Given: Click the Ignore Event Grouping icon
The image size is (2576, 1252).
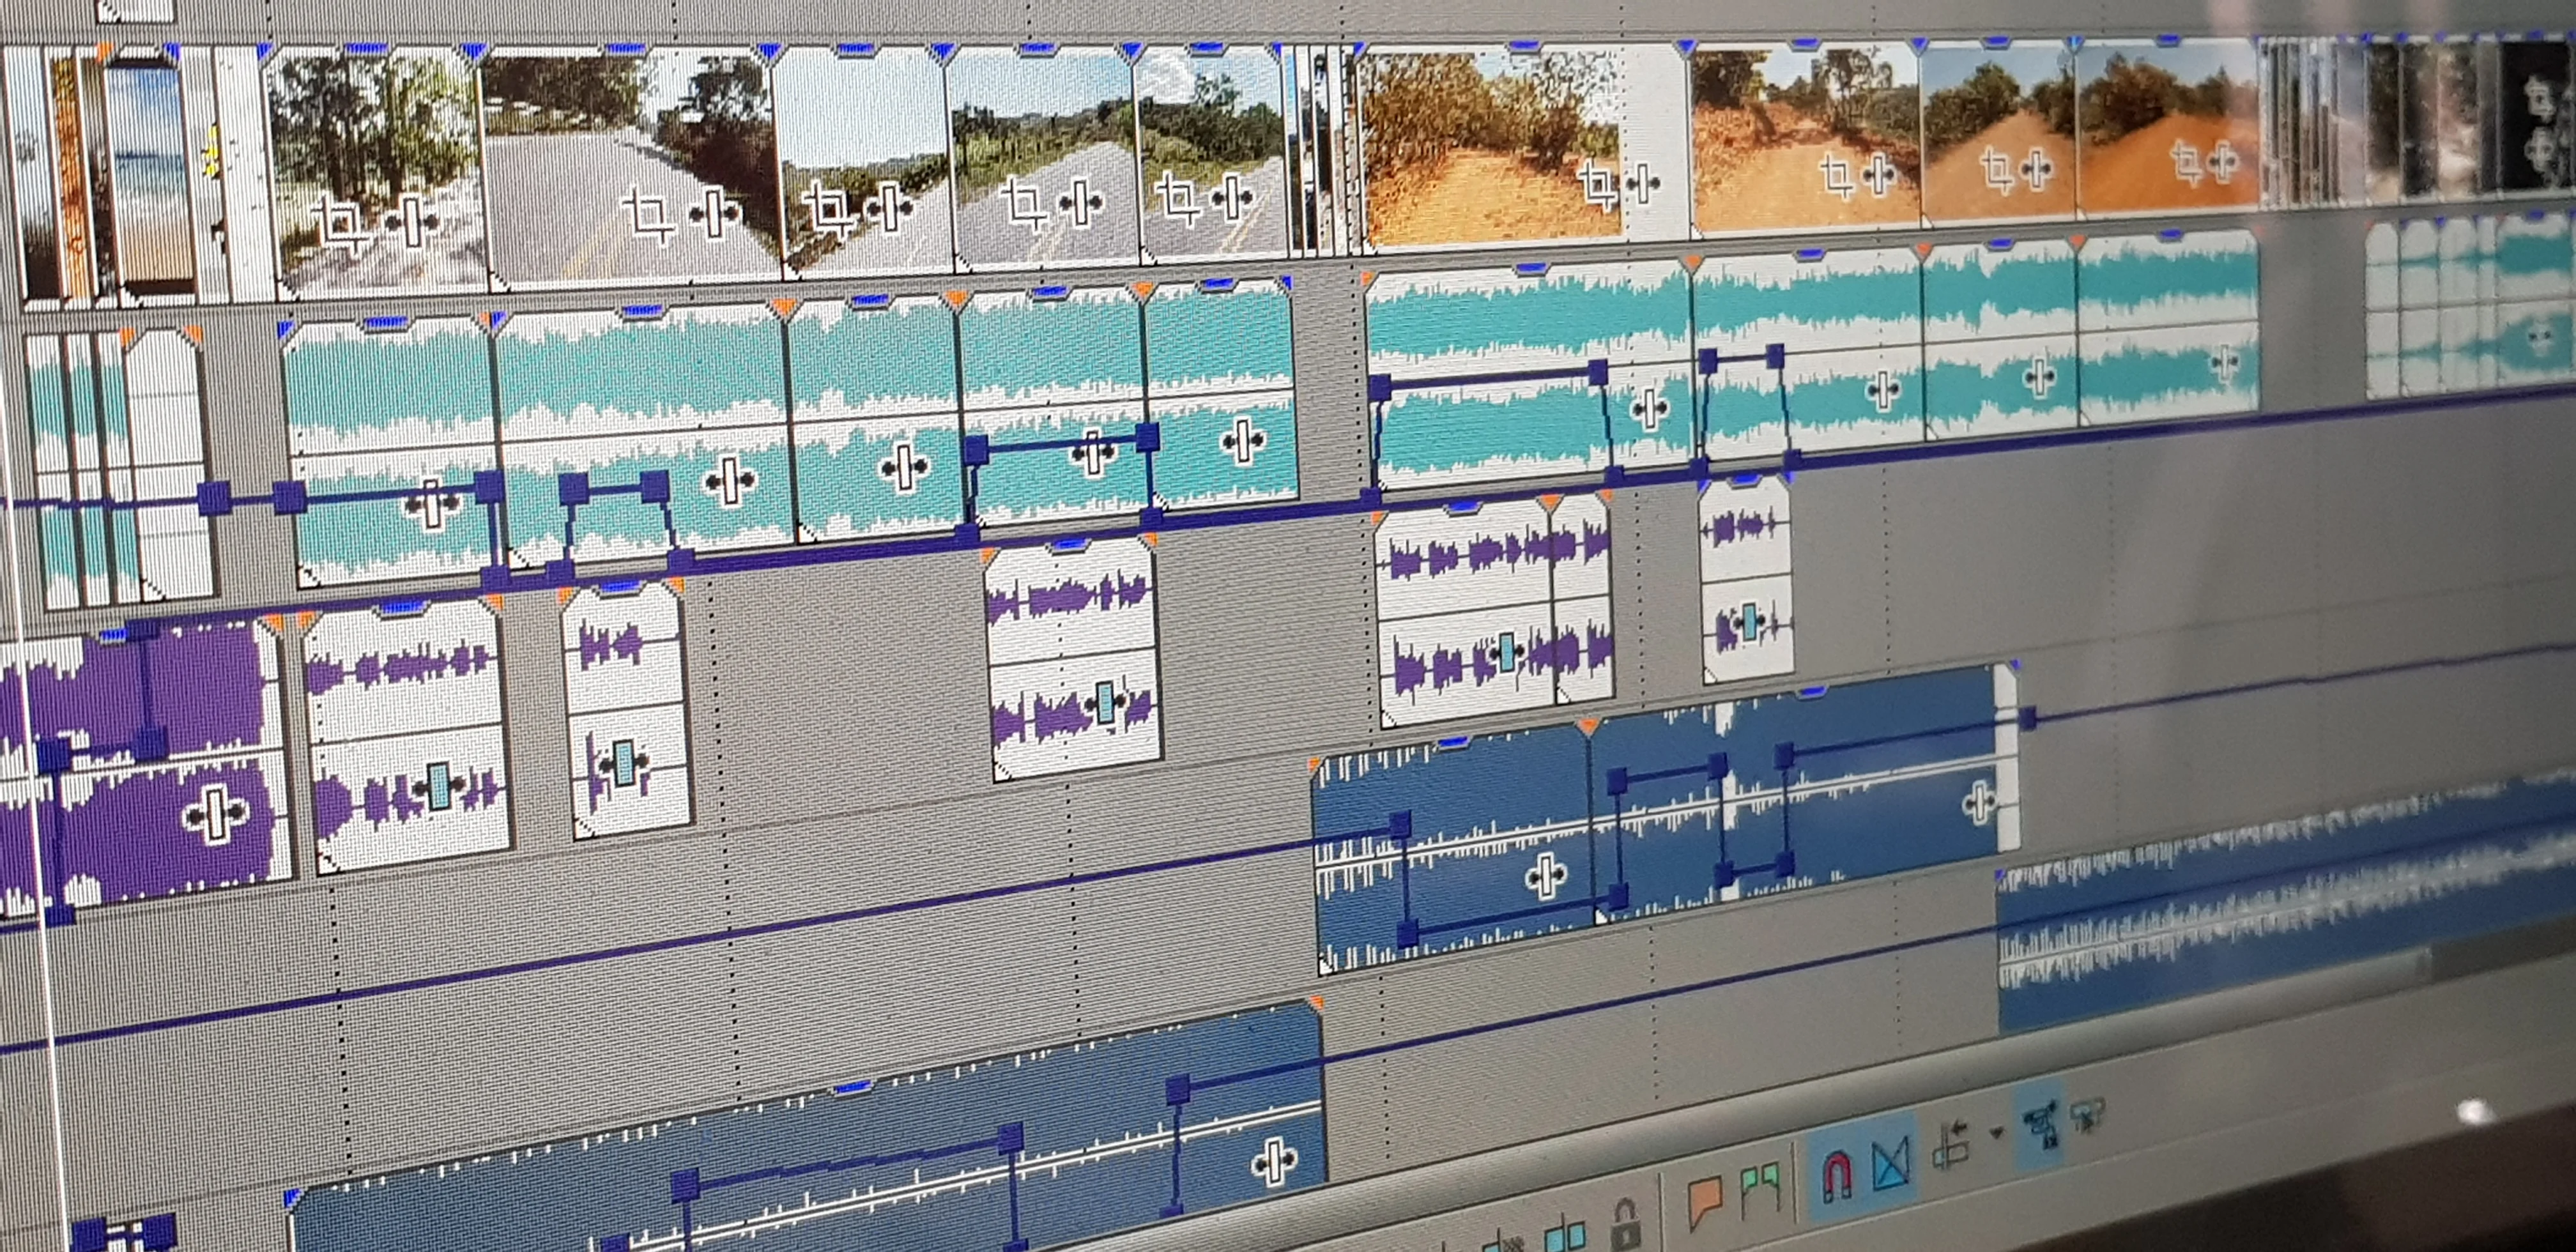Looking at the screenshot, I should (2088, 1114).
